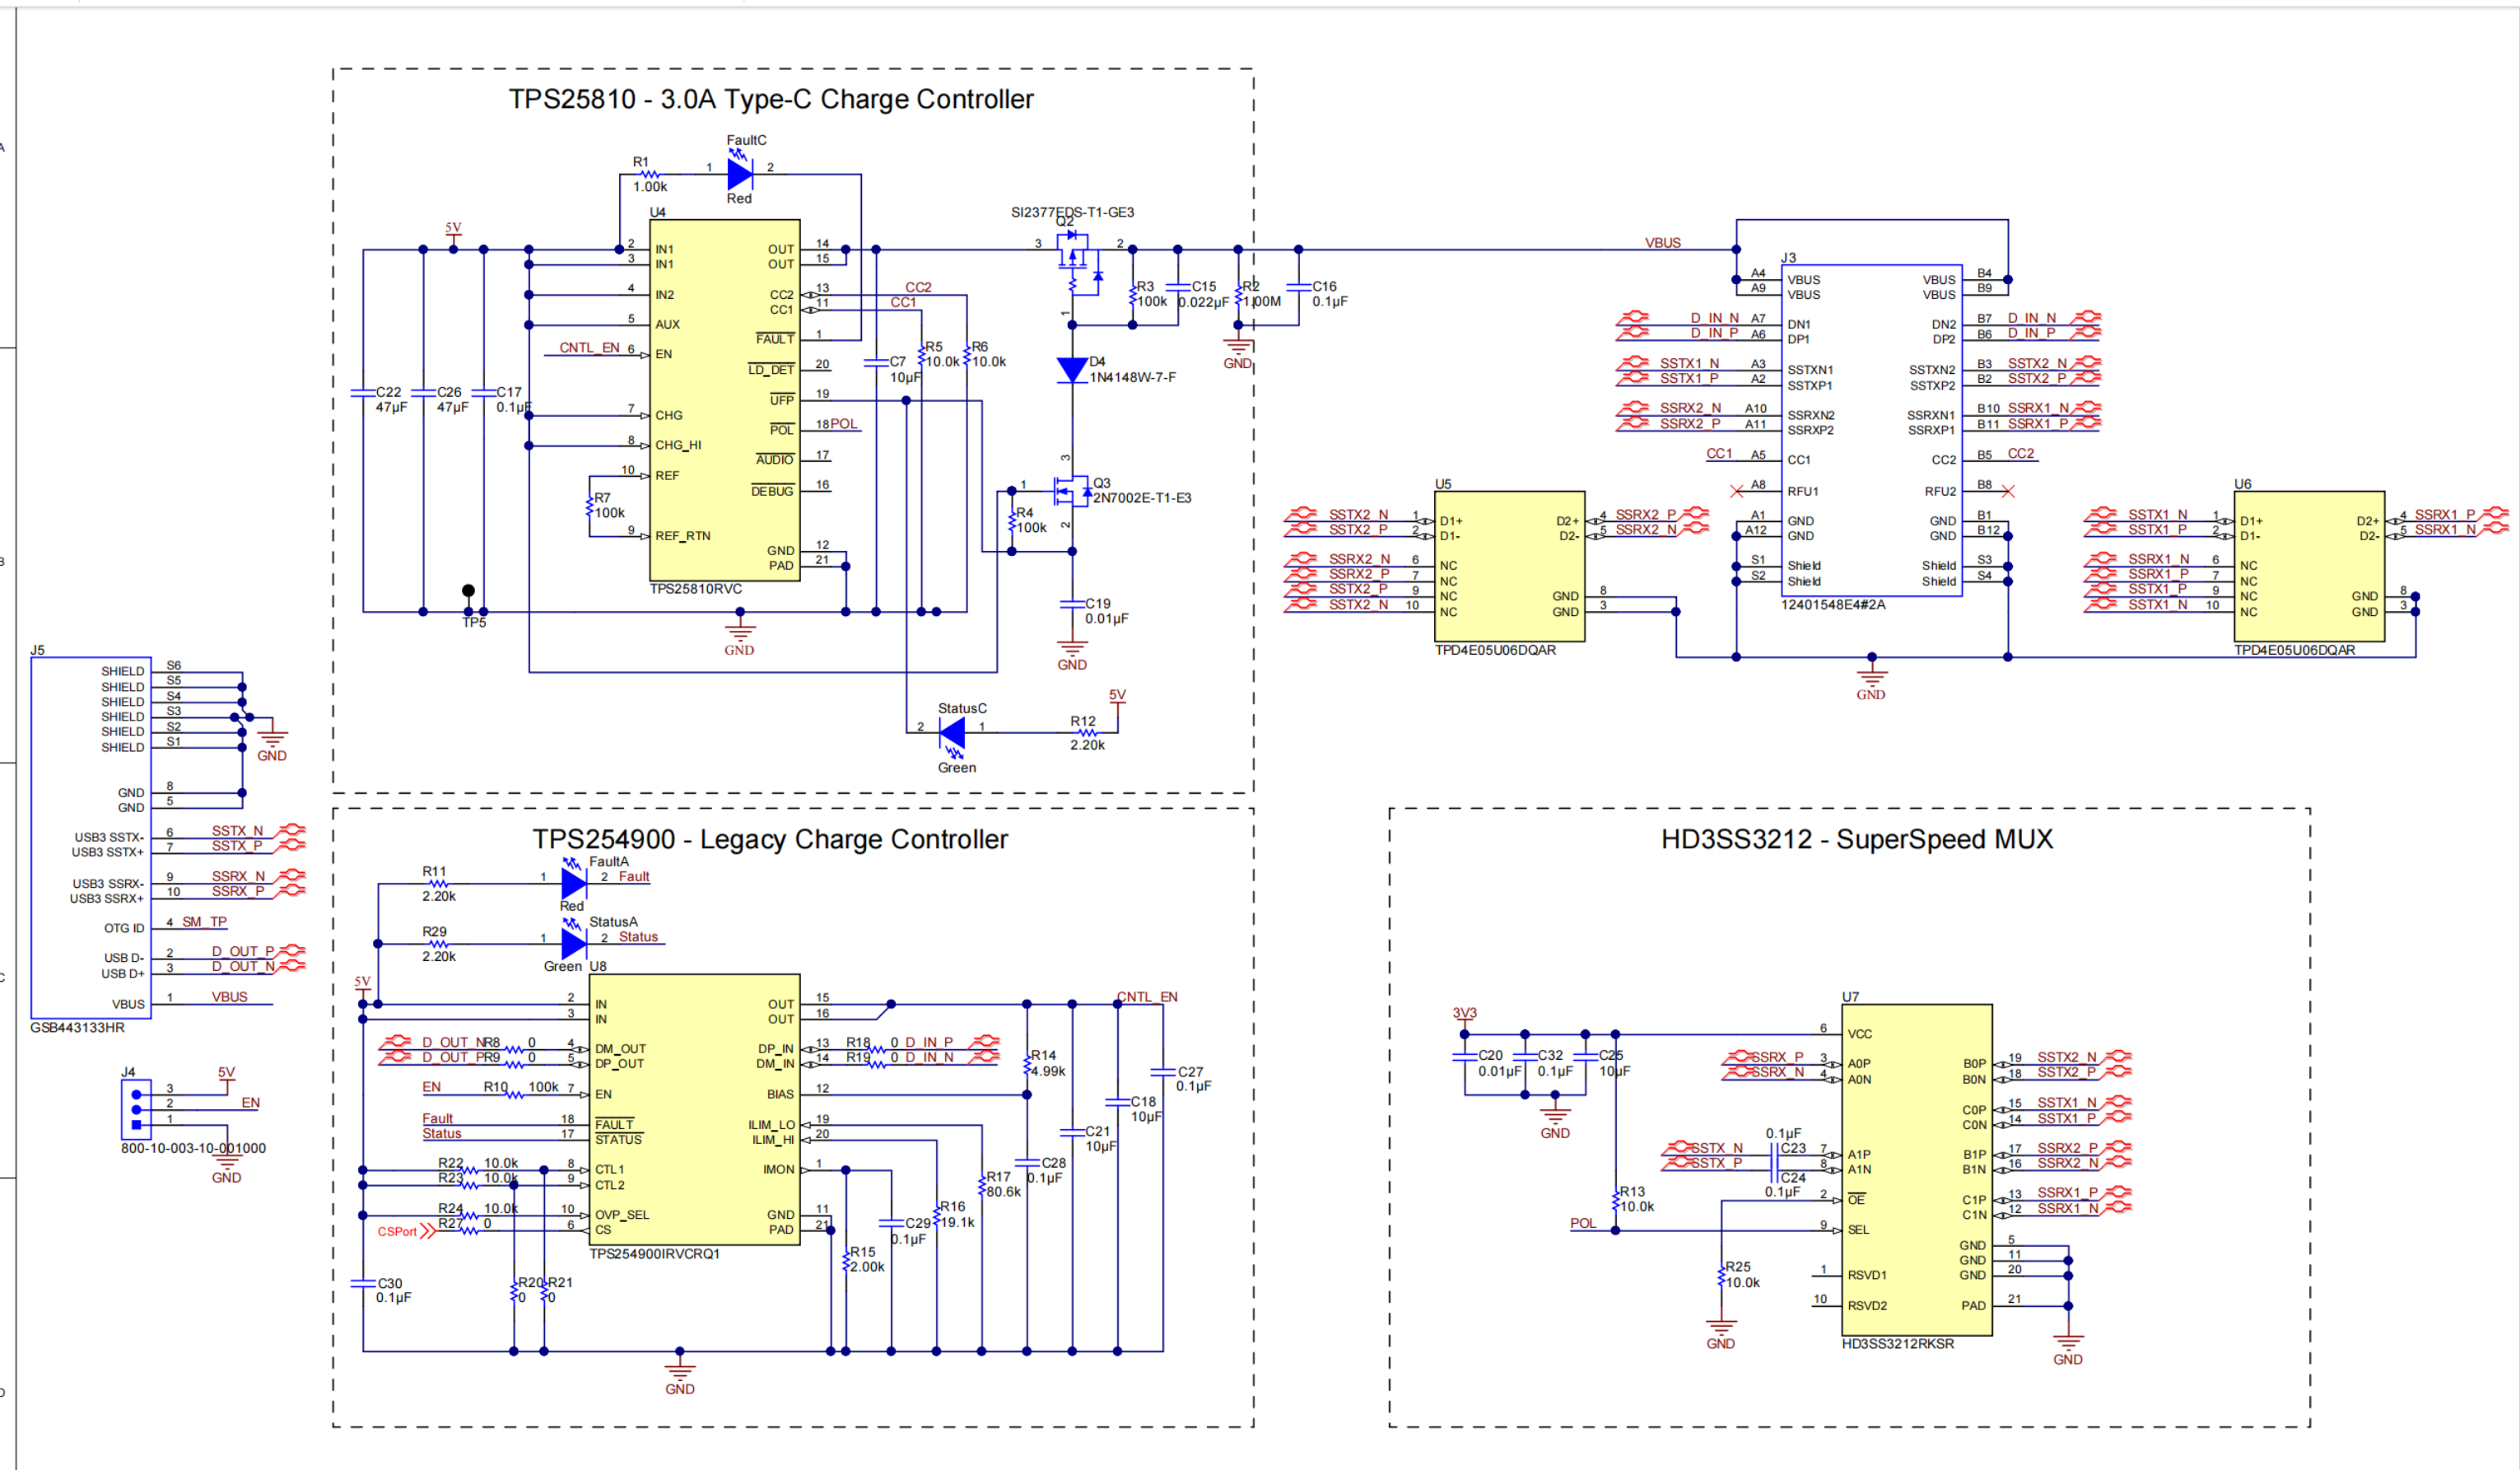
Task: Click the CSPort red port arrow
Action: point(428,1231)
